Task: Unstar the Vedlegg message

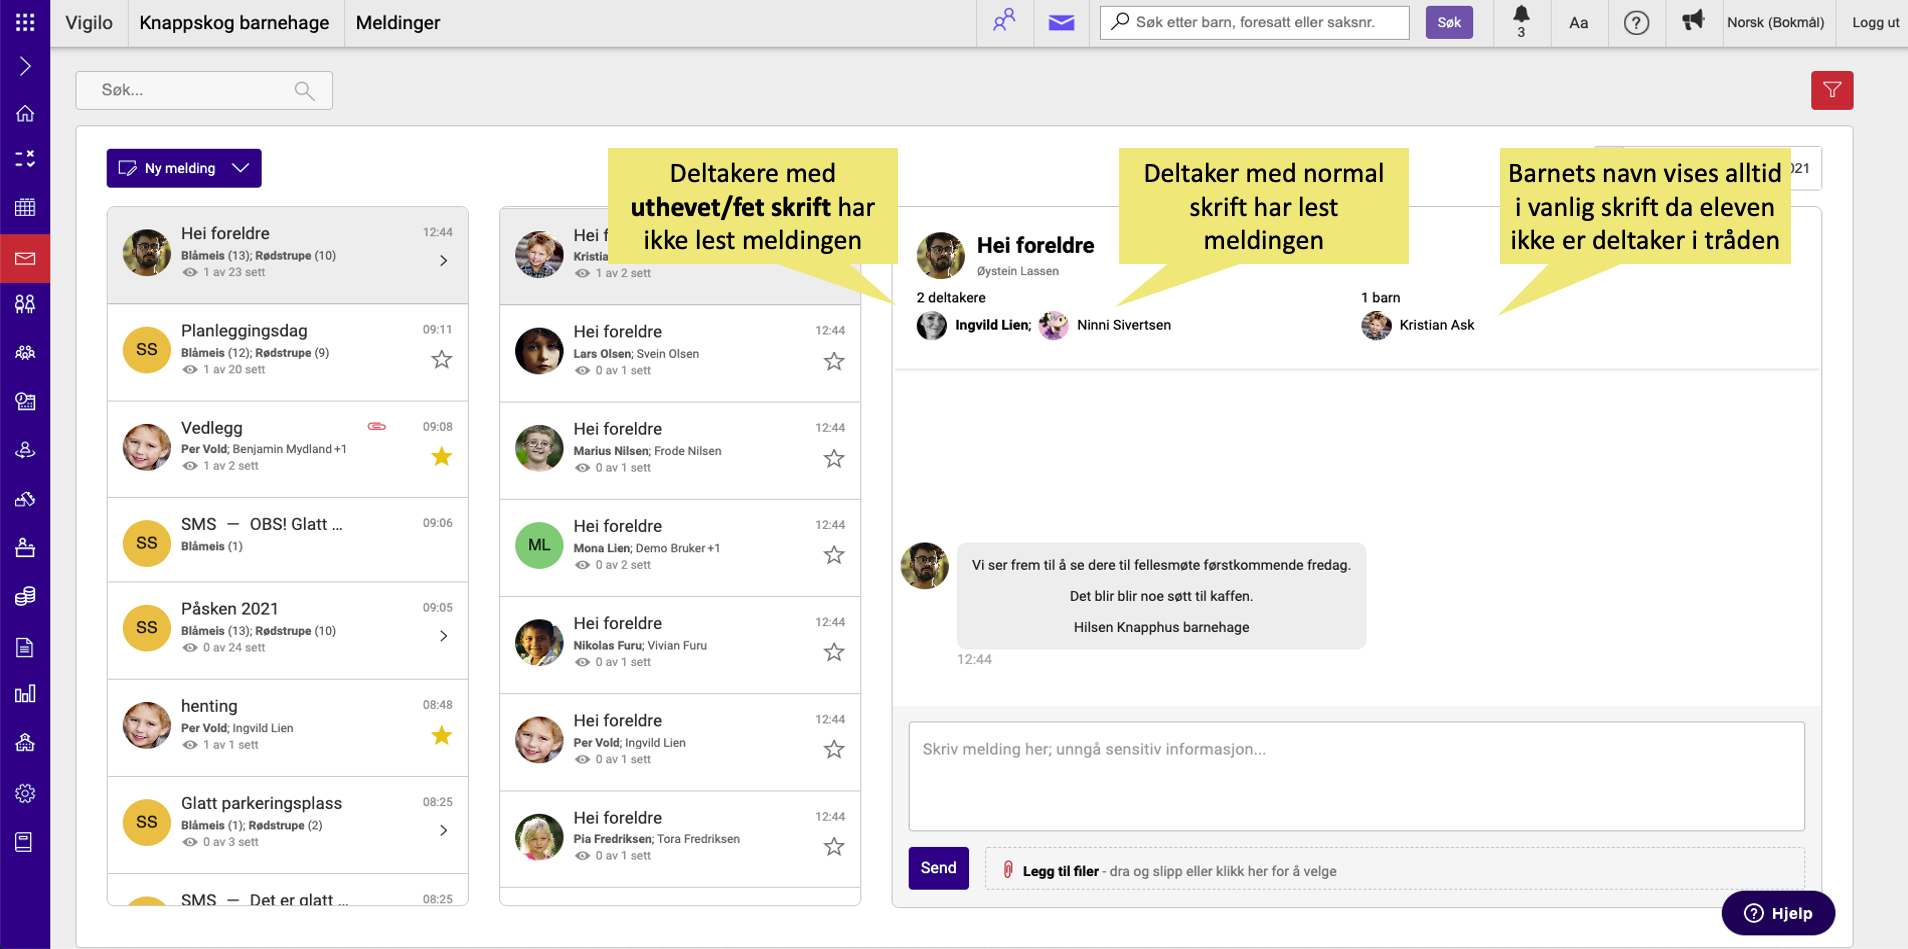Action: click(x=441, y=457)
